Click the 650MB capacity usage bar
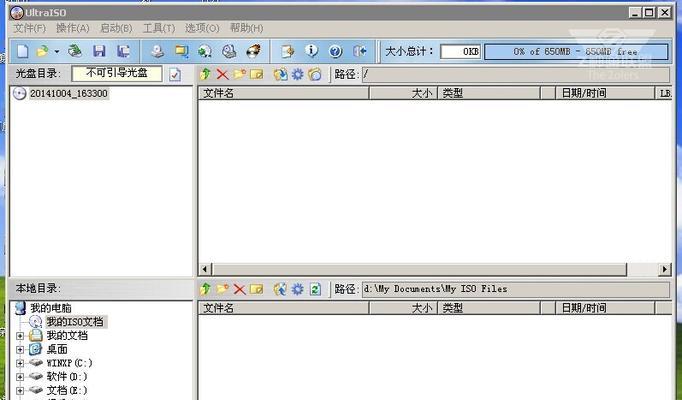 click(576, 52)
